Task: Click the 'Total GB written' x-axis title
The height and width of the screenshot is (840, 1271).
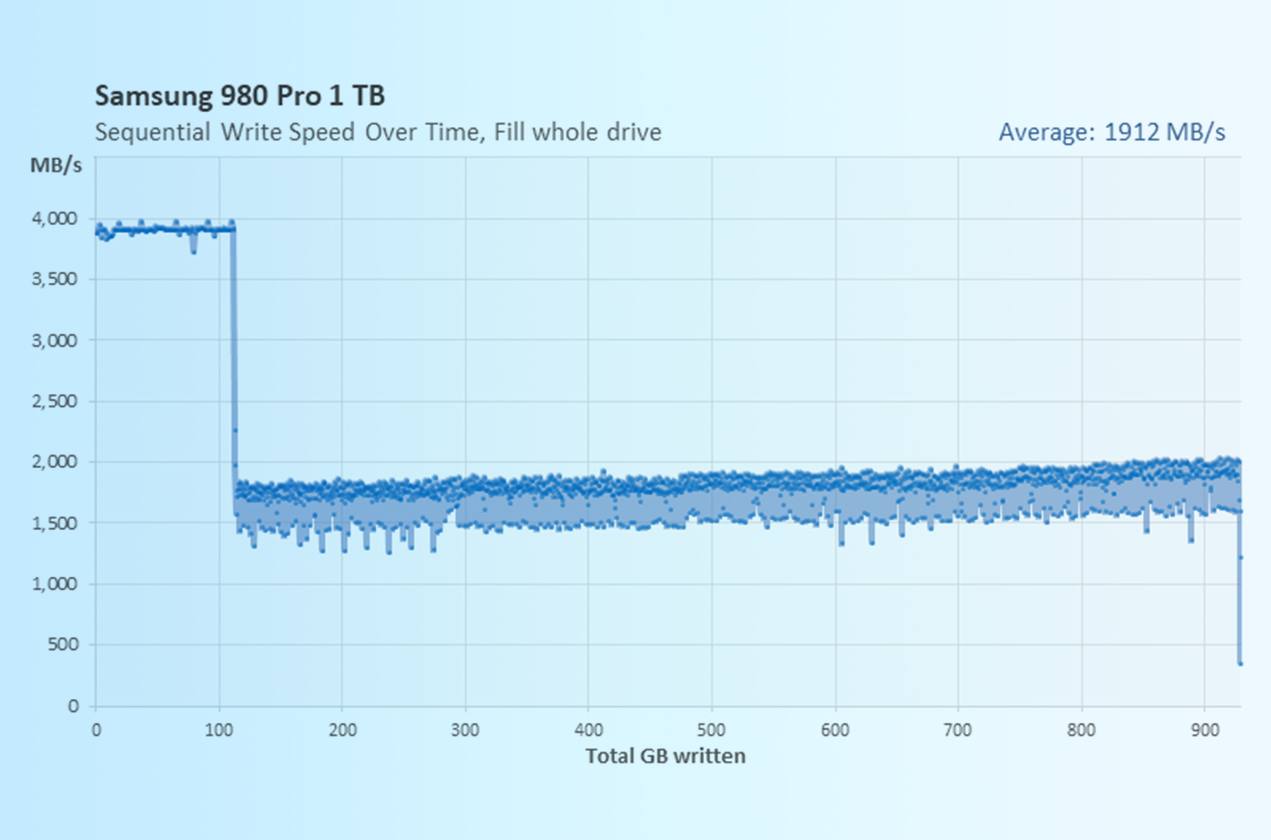Action: click(x=665, y=755)
